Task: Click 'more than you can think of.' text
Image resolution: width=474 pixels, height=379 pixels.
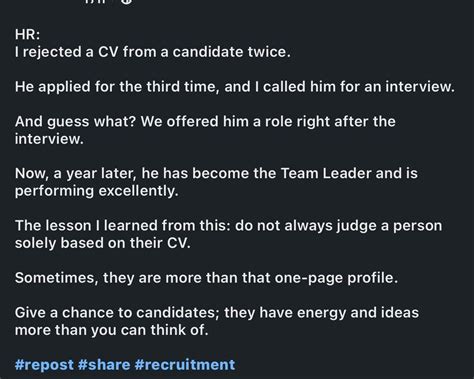Action: (x=111, y=330)
